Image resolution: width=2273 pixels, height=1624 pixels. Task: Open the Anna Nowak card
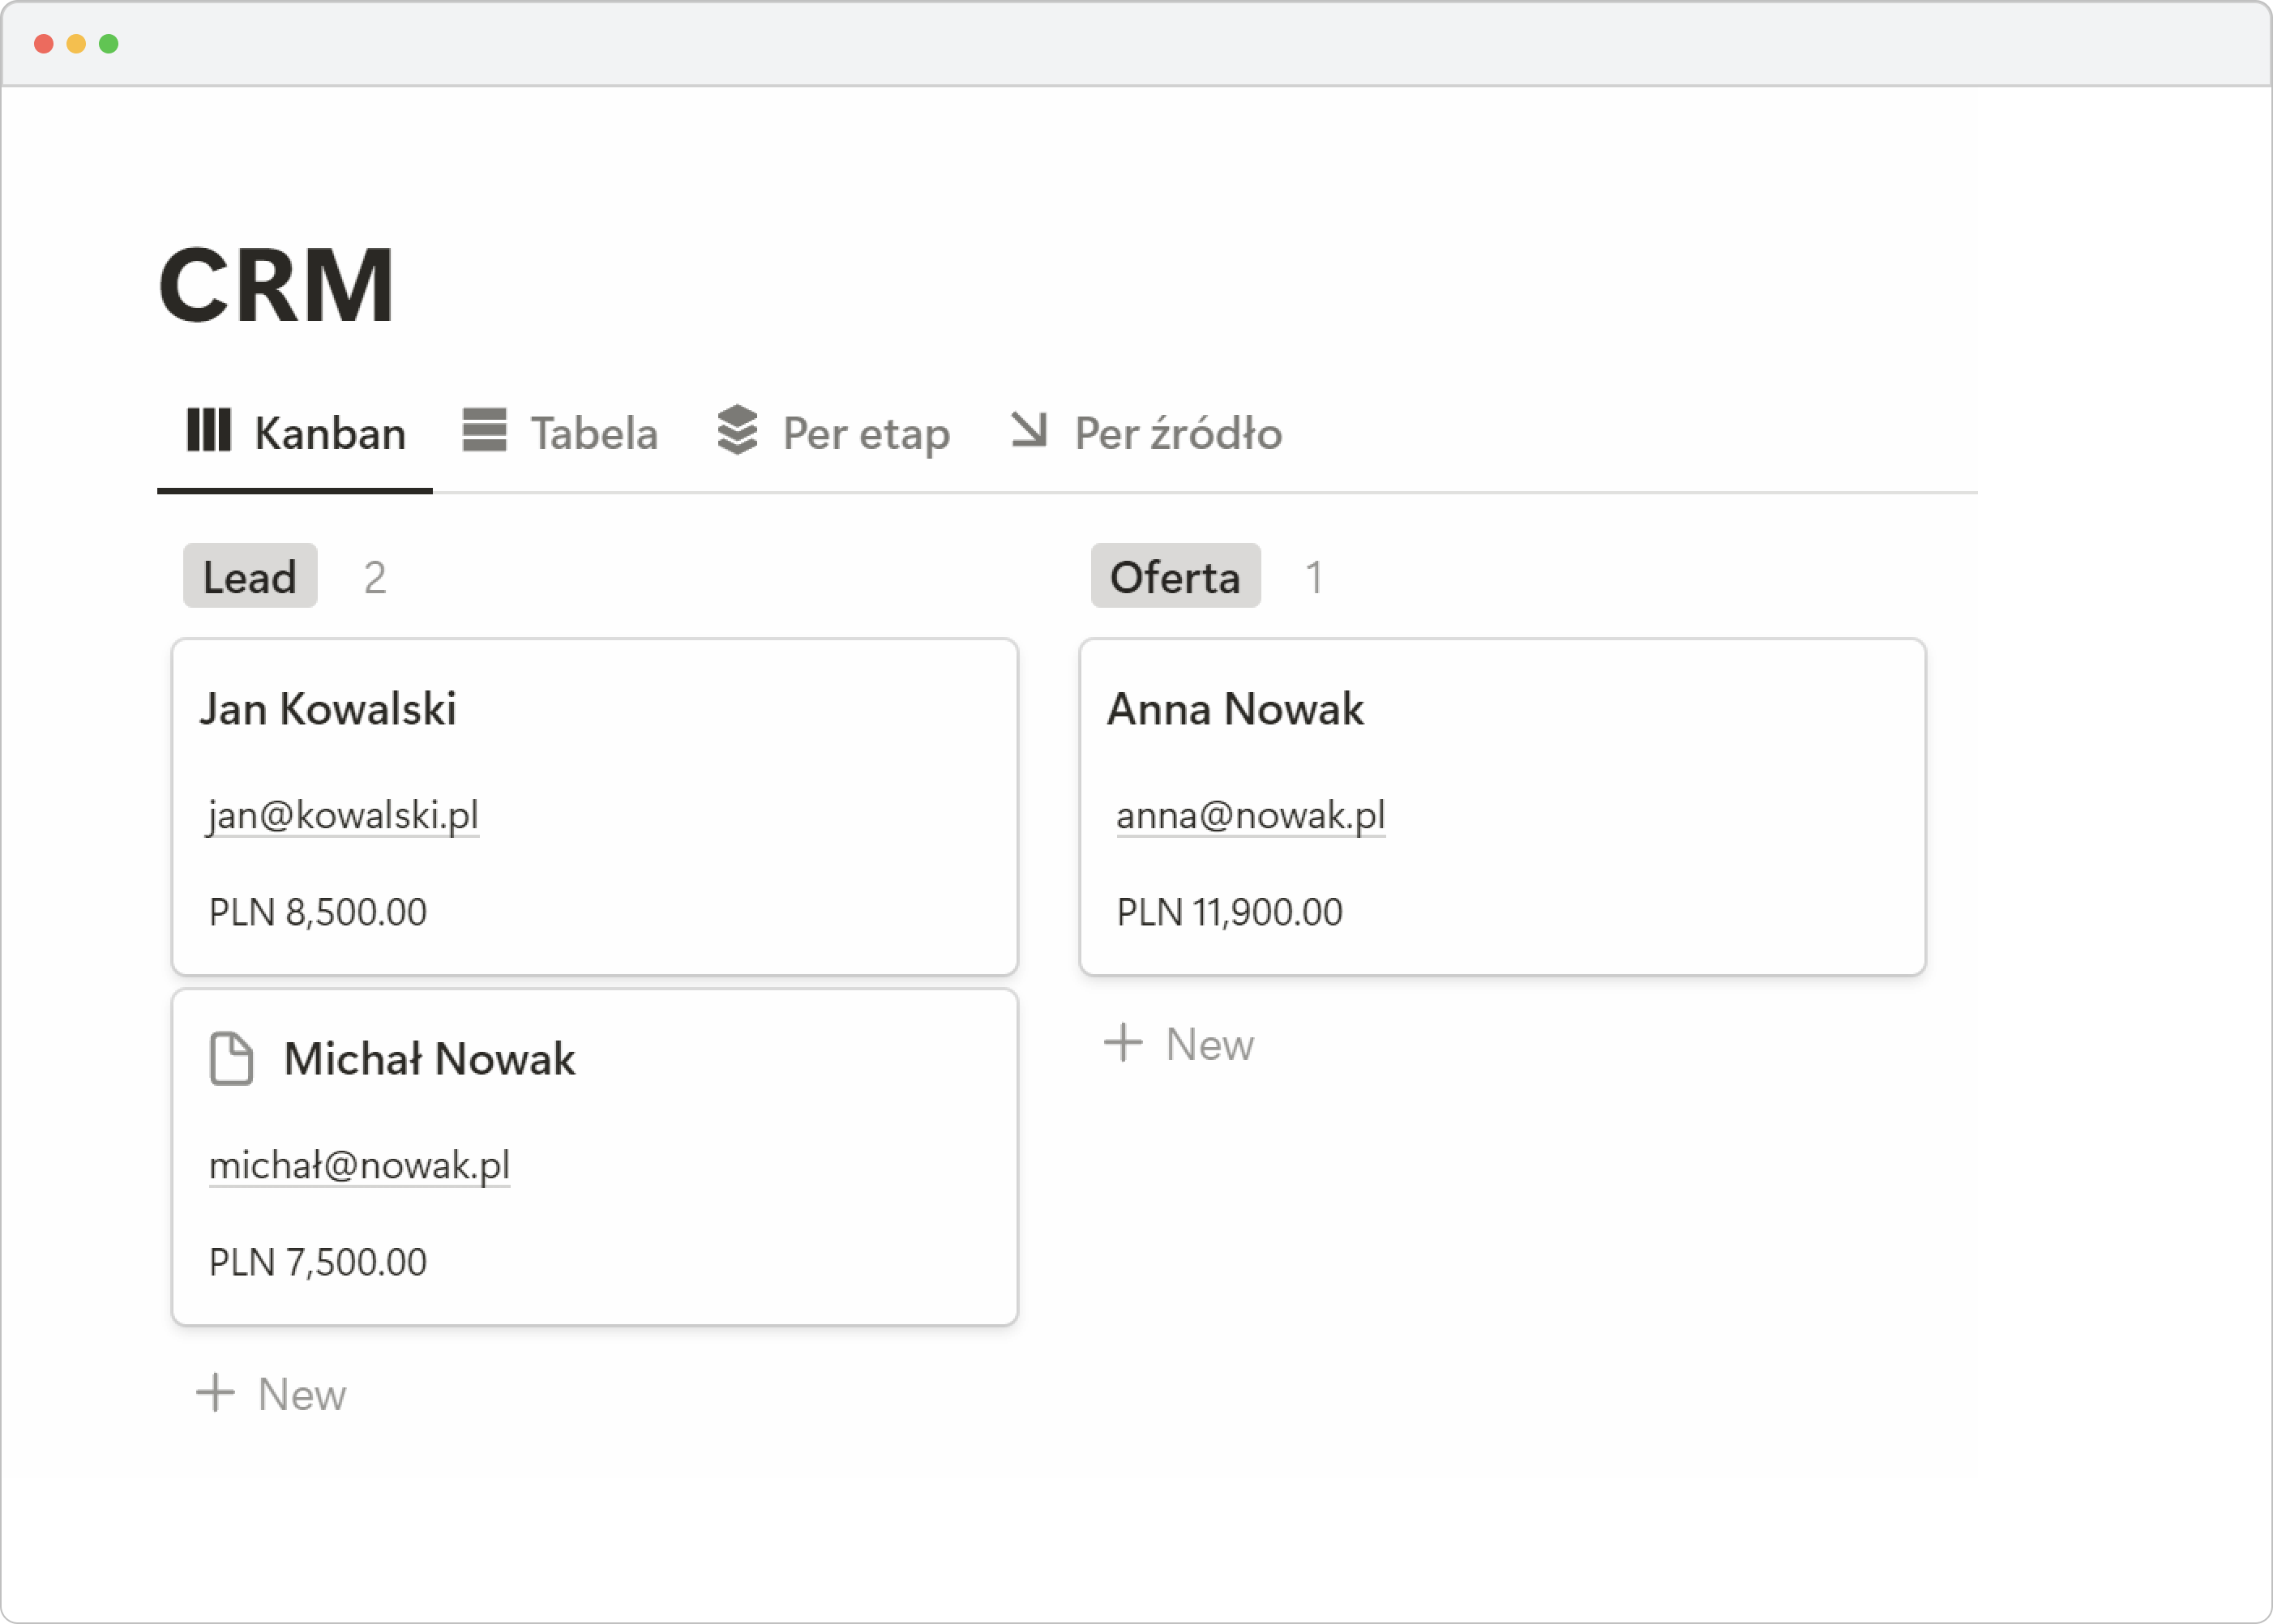pyautogui.click(x=1234, y=709)
